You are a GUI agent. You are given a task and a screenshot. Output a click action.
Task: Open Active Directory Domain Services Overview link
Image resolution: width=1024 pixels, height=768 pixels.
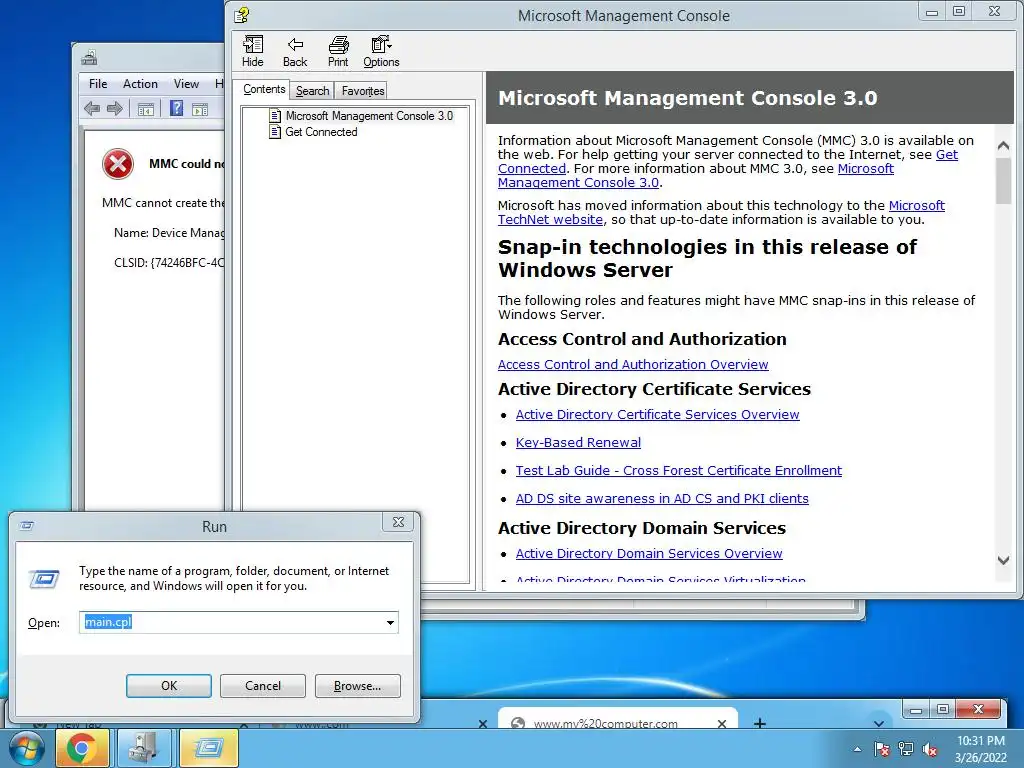coord(648,554)
